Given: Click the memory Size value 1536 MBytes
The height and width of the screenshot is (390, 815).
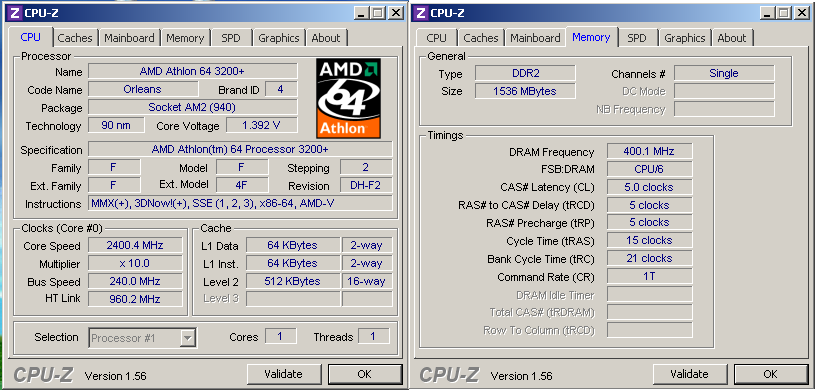Looking at the screenshot, I should (x=525, y=91).
